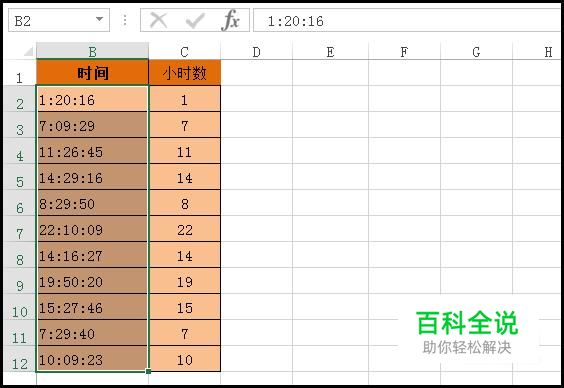Select column F header
Viewport: 564px width, 388px height.
point(404,51)
